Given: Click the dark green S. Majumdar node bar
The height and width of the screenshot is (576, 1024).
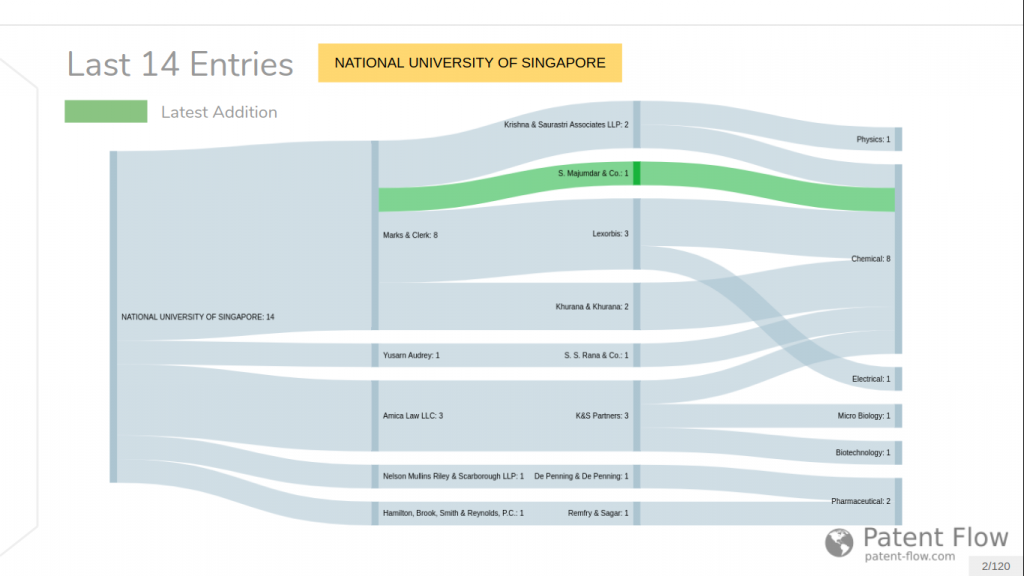Looking at the screenshot, I should point(637,173).
